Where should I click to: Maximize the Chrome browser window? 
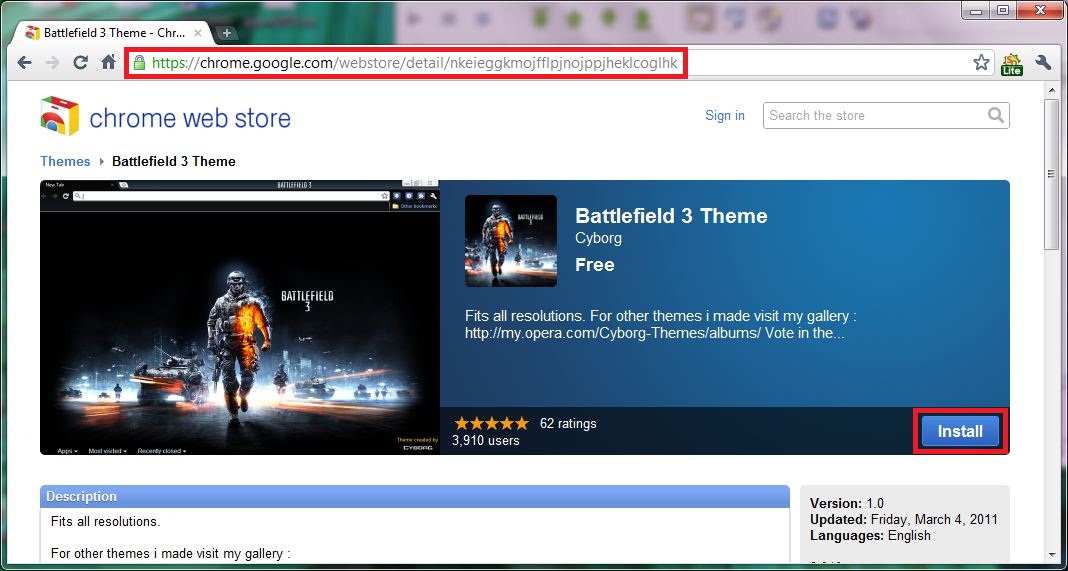pyautogui.click(x=1002, y=10)
